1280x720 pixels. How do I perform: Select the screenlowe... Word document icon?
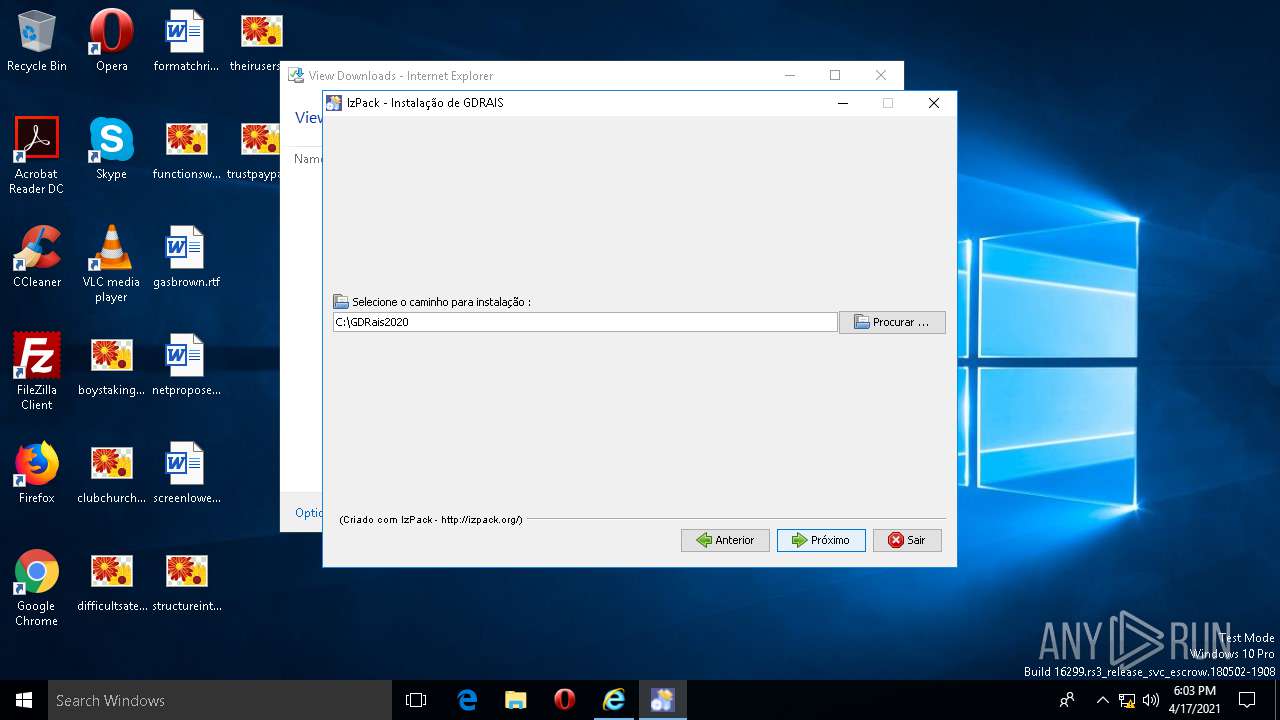point(186,473)
